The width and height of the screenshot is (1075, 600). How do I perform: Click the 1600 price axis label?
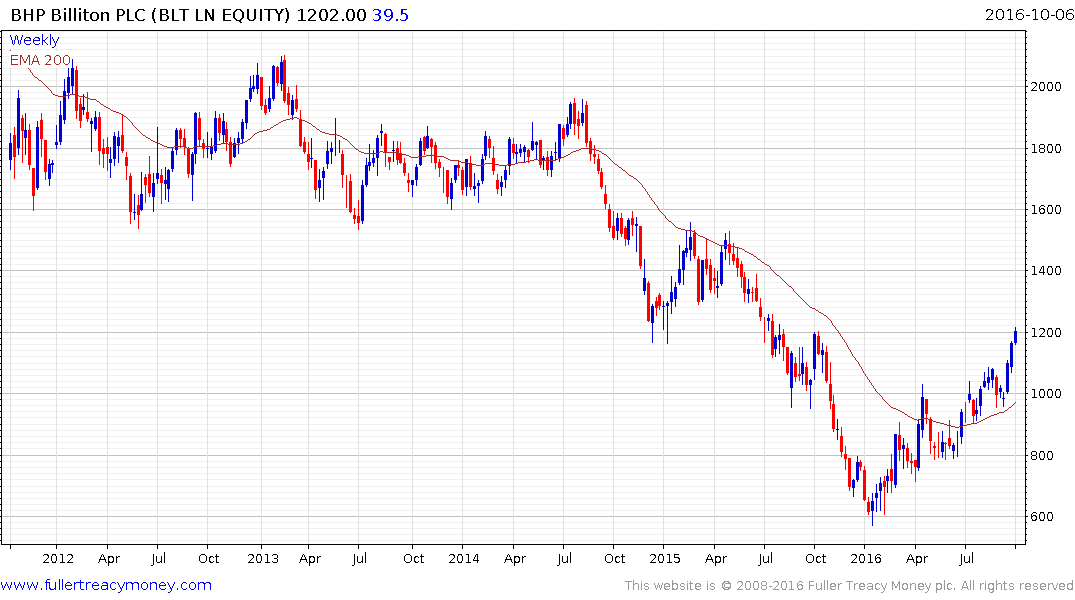tap(1046, 210)
